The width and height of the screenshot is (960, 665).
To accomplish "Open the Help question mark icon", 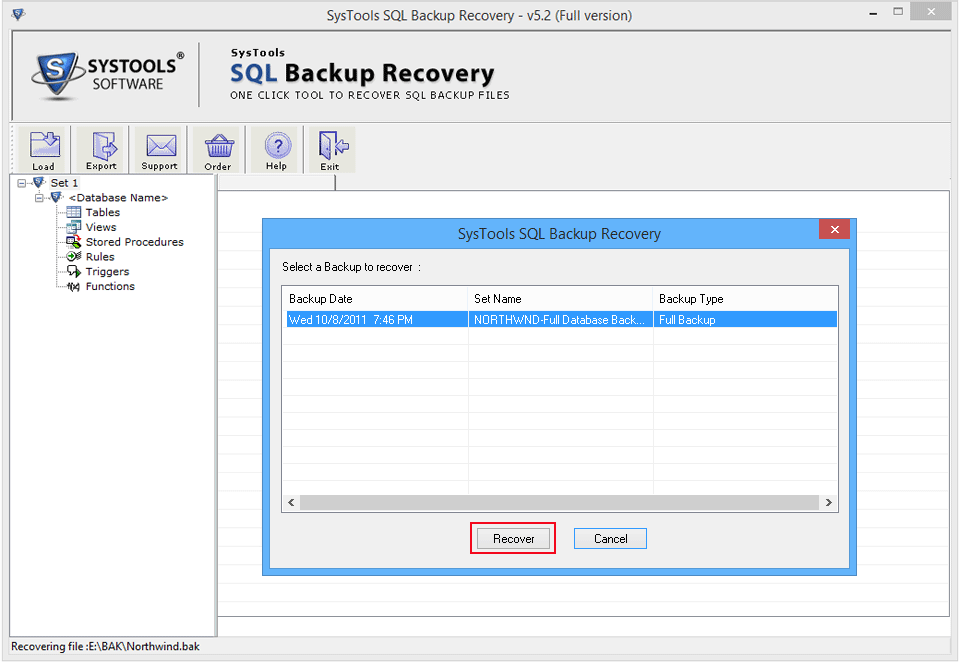I will [x=277, y=149].
